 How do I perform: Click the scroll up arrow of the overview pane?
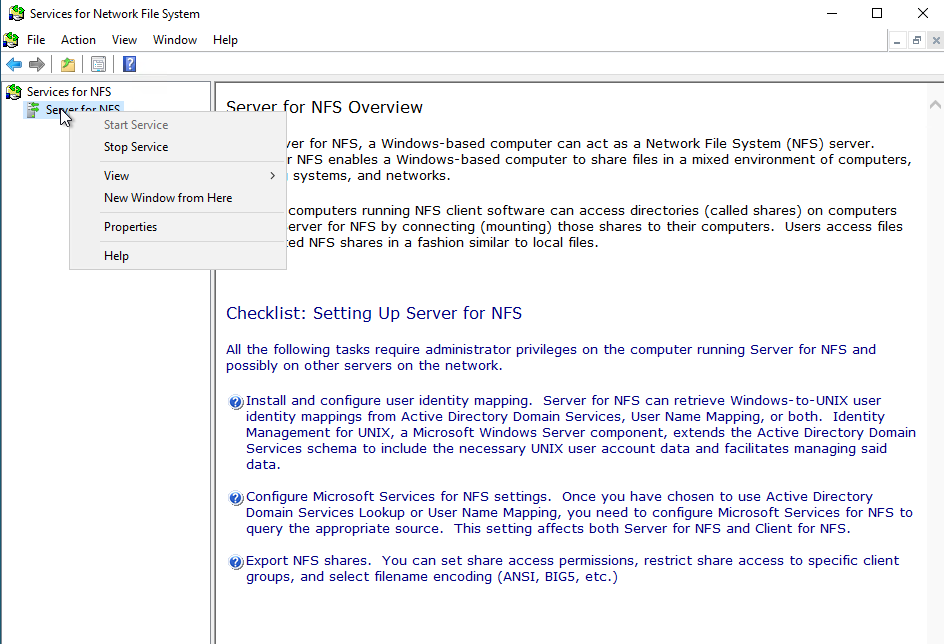point(935,105)
